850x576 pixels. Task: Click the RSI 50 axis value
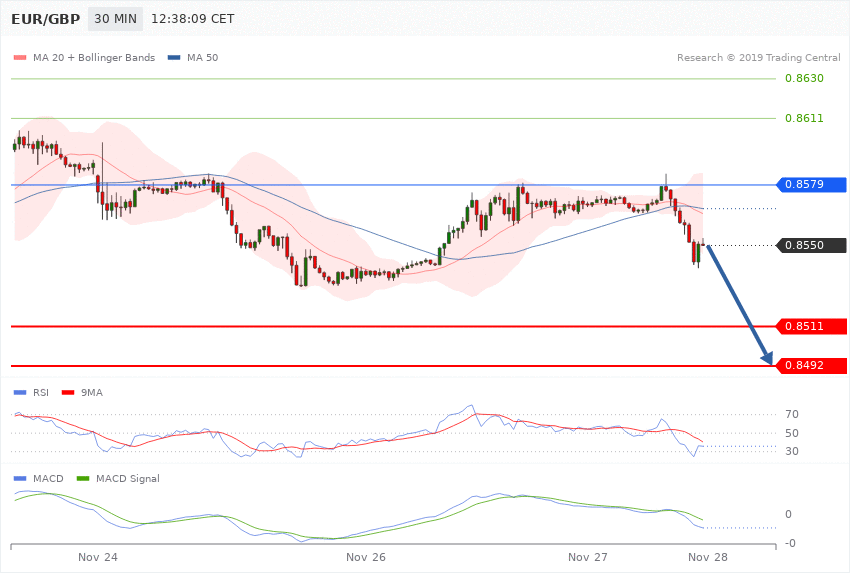coord(791,433)
